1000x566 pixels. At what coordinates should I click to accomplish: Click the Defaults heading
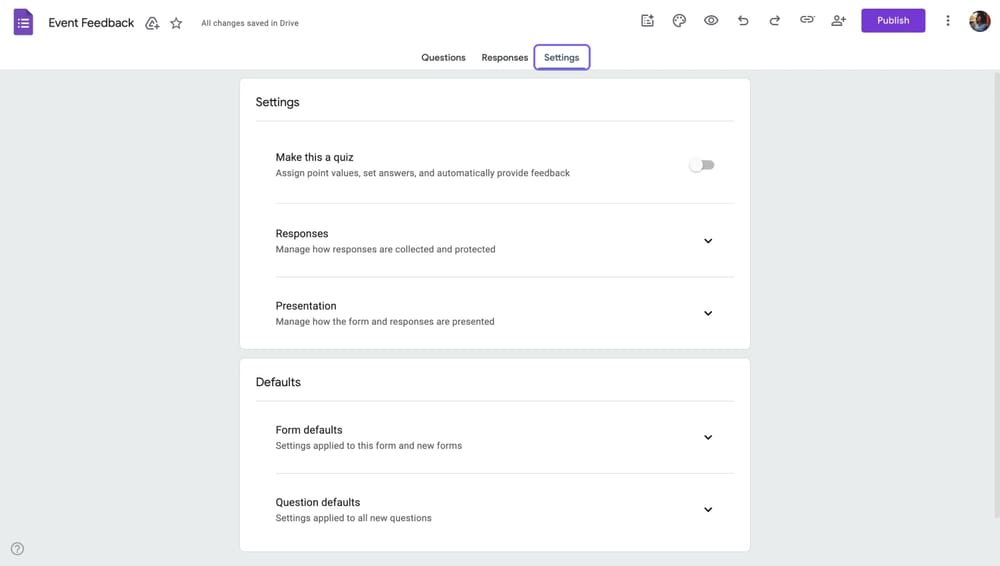tap(278, 382)
